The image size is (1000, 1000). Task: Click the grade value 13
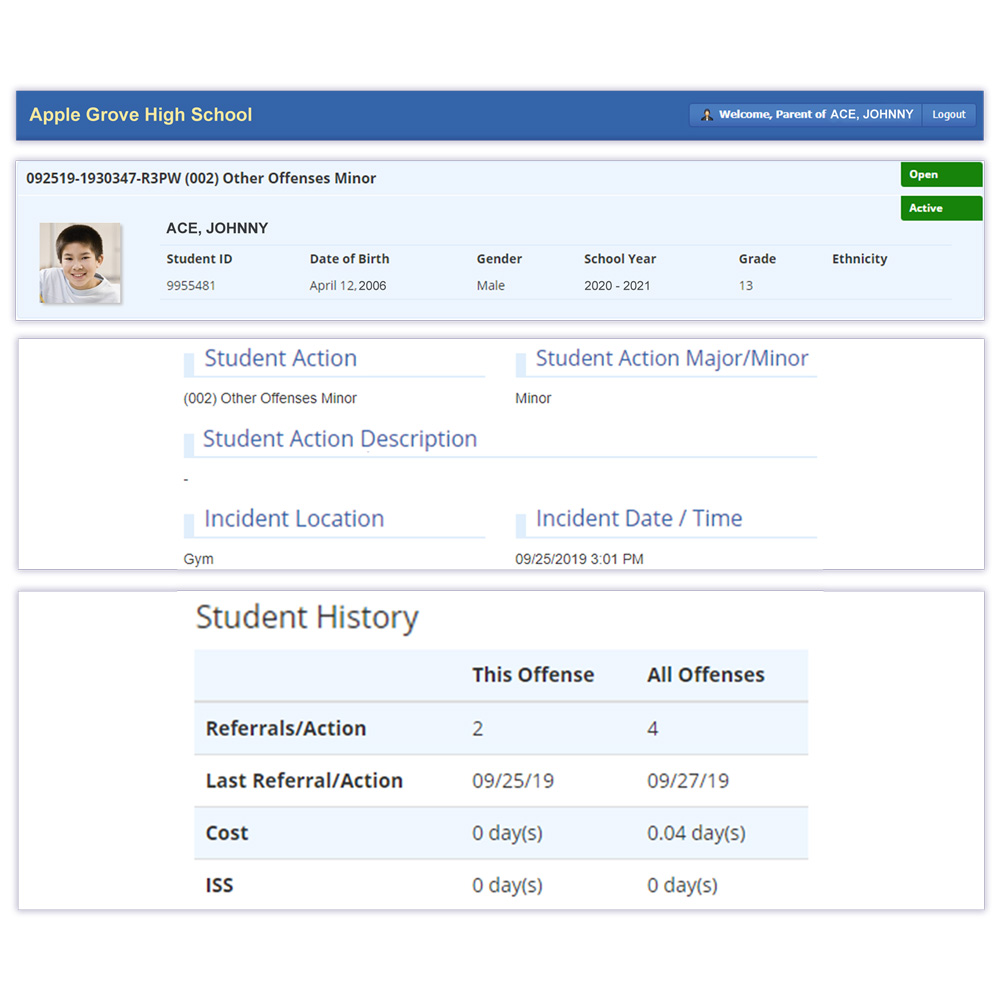pyautogui.click(x=746, y=286)
